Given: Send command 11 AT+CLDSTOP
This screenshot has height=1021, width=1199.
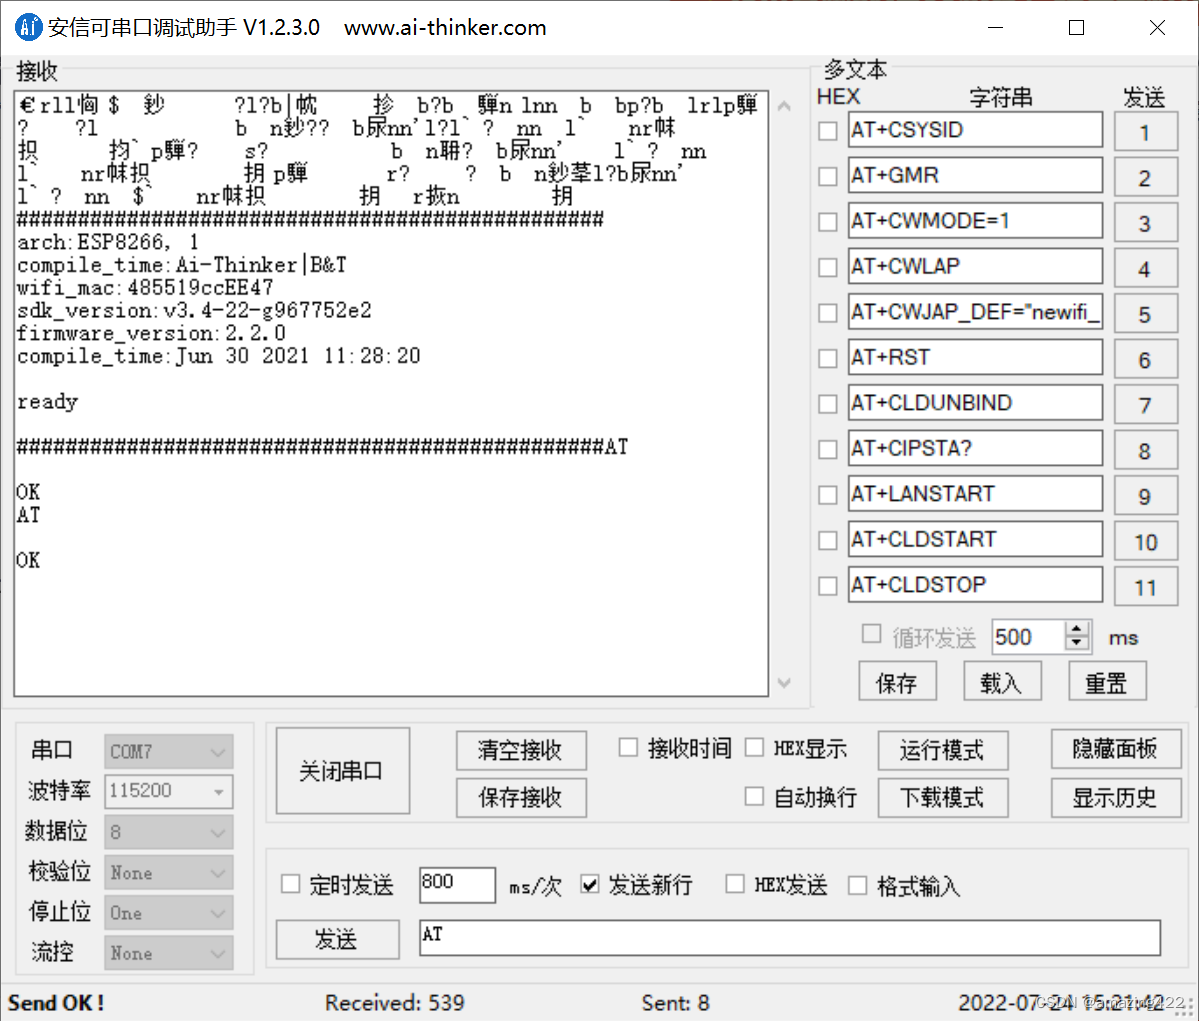Looking at the screenshot, I should 1145,587.
